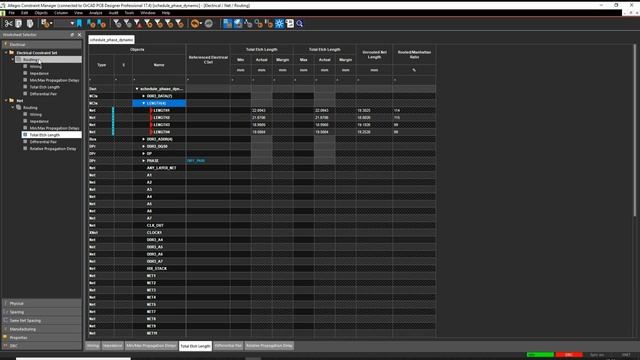Click the filter funnel icon with red triangle

coord(138,24)
